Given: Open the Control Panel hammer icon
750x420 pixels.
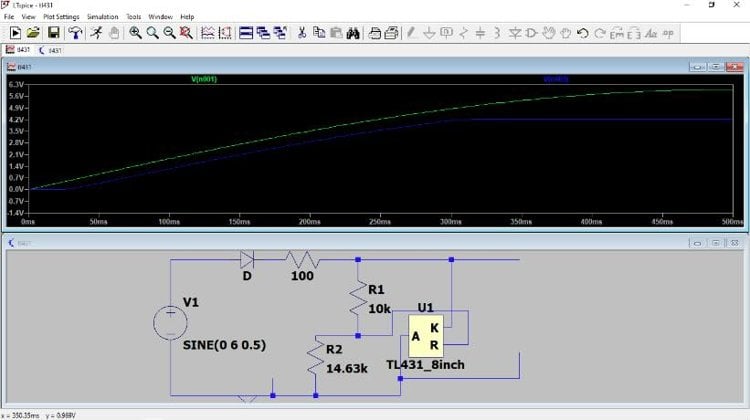Looking at the screenshot, I should pos(75,33).
